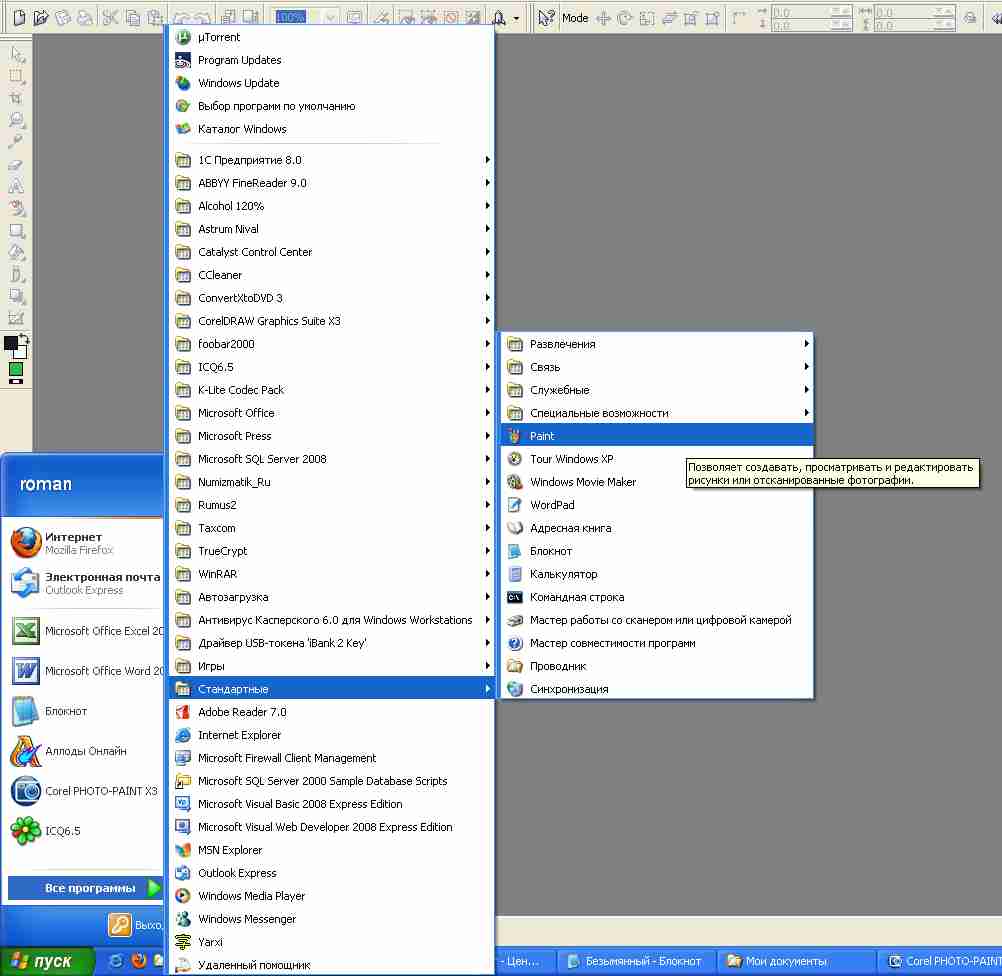Image resolution: width=1002 pixels, height=976 pixels.
Task: Open Калькулятор
Action: click(x=657, y=574)
